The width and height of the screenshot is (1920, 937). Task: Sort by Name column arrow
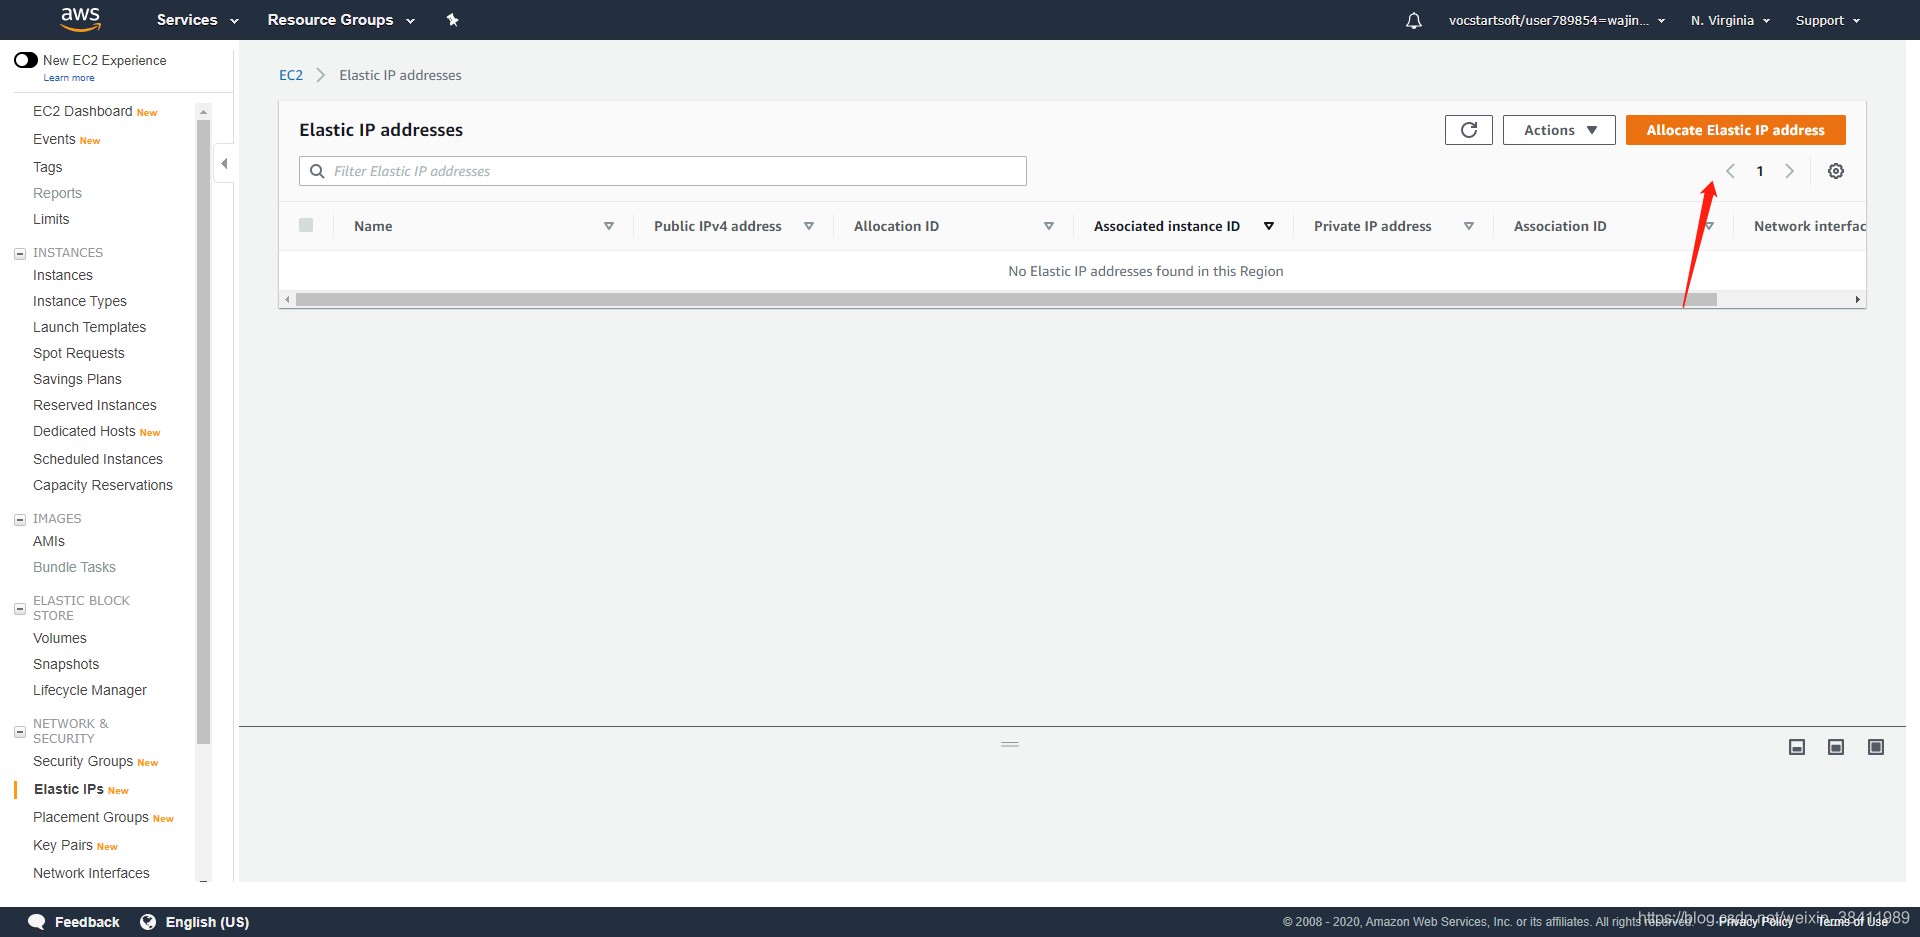(x=608, y=226)
